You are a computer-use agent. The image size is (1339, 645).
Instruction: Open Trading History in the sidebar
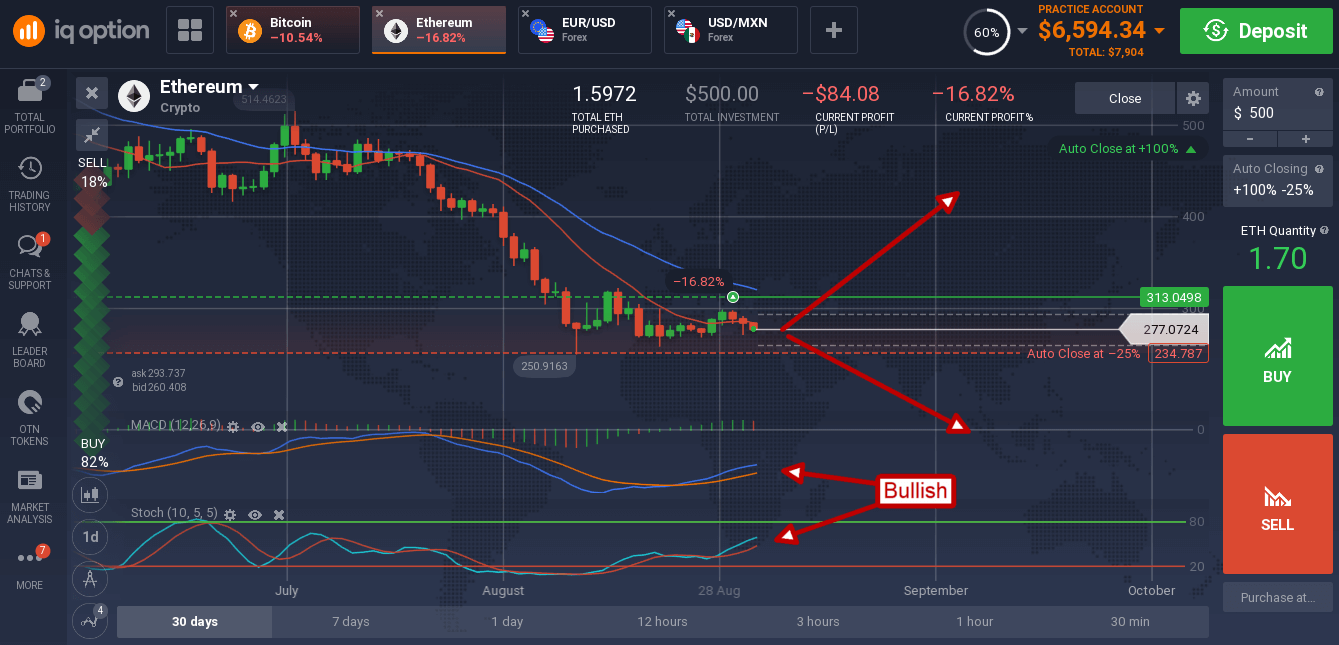tap(30, 185)
